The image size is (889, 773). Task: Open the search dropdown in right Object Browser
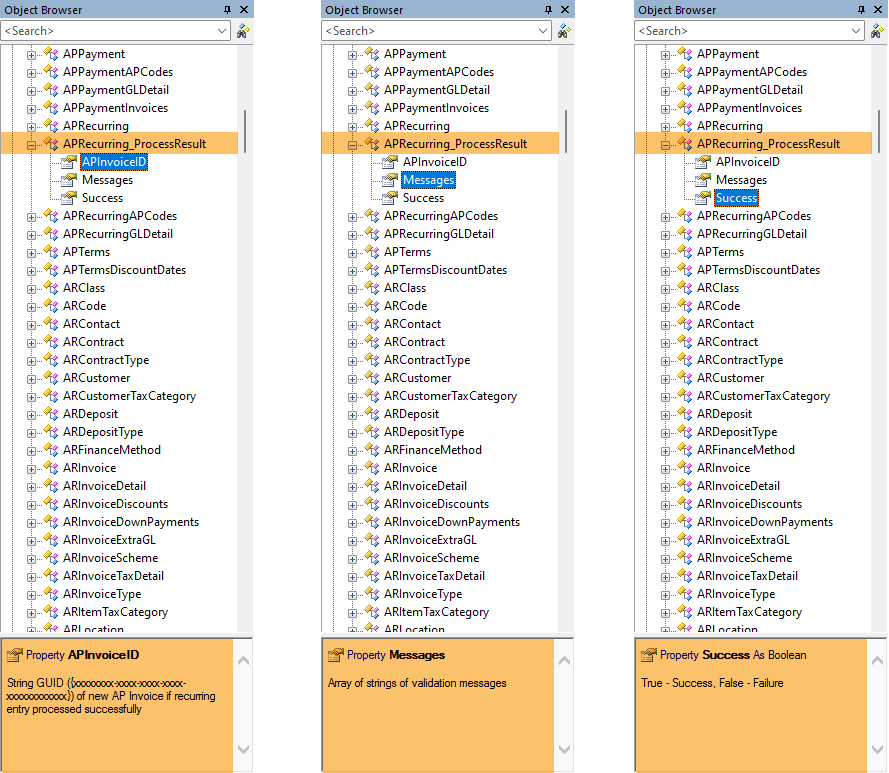[x=856, y=31]
